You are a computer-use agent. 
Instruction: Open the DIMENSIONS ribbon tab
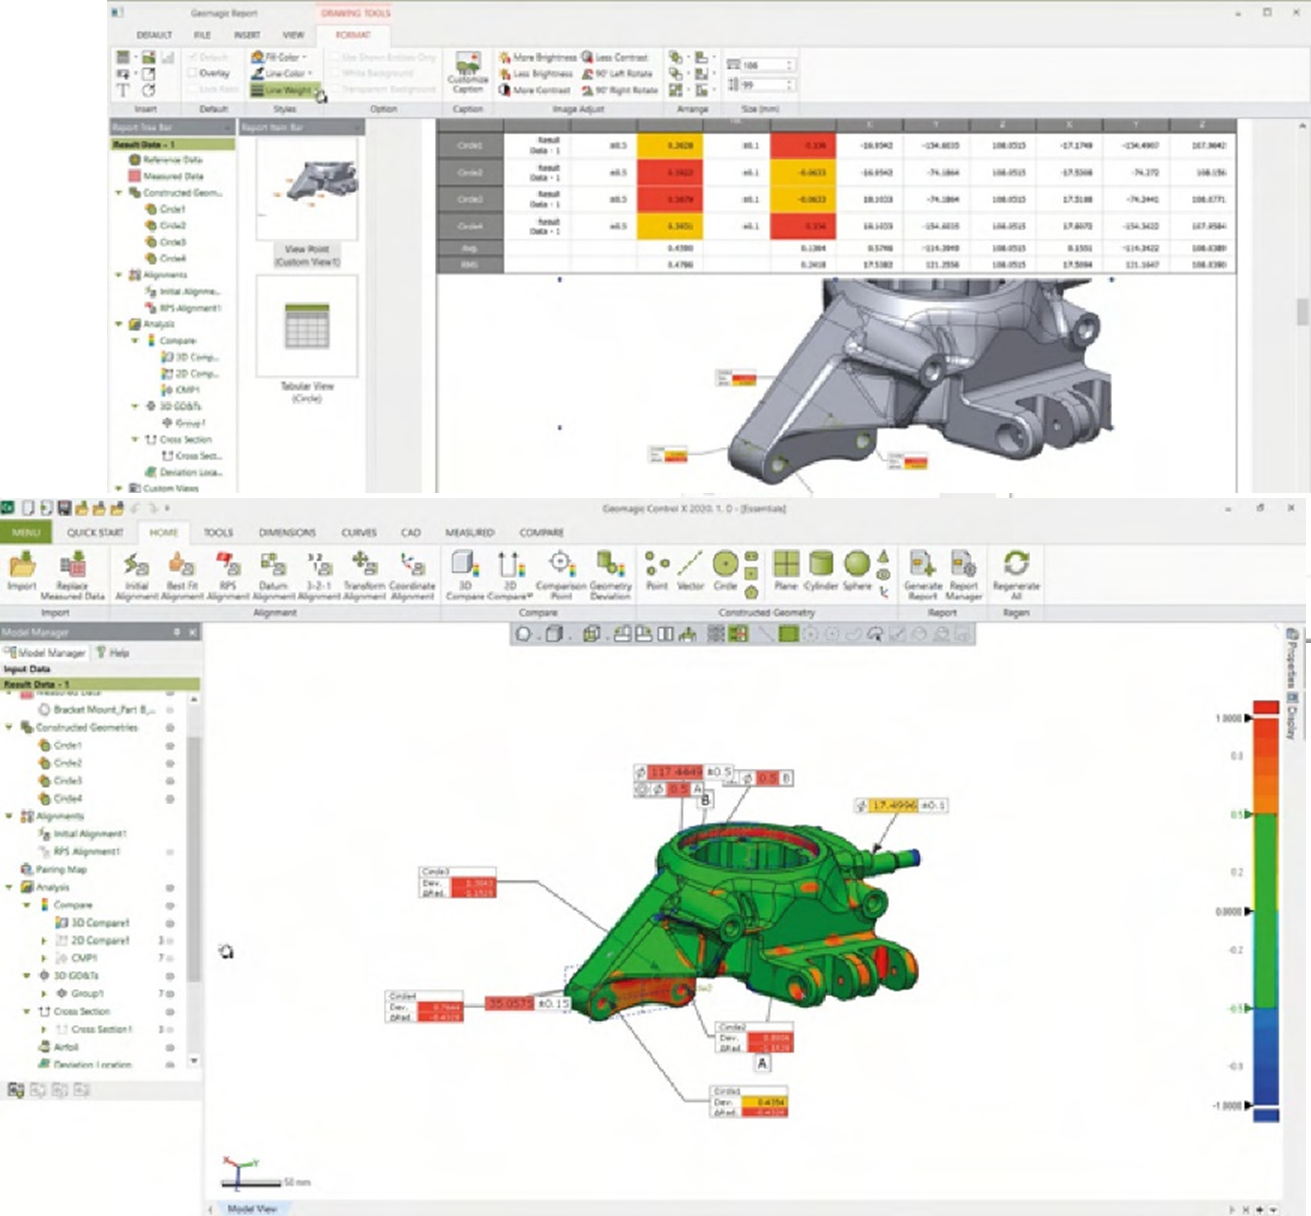pyautogui.click(x=287, y=533)
